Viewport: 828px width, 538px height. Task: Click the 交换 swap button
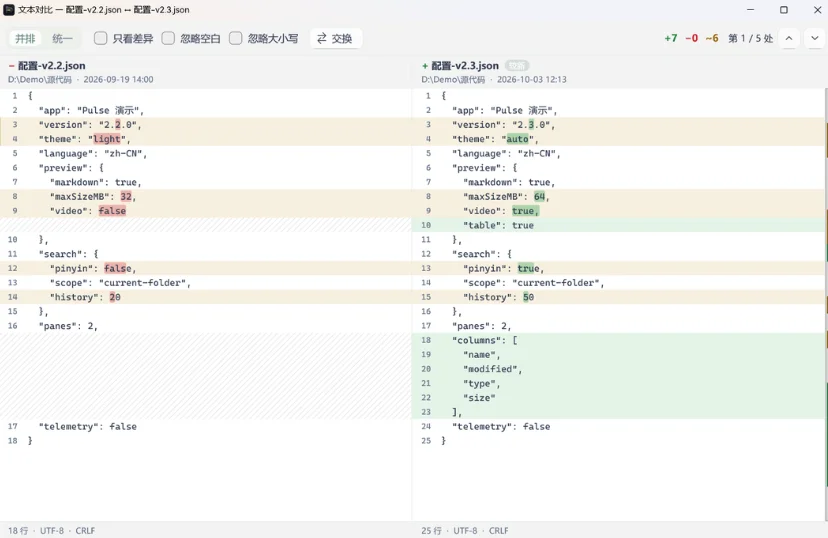click(x=335, y=39)
